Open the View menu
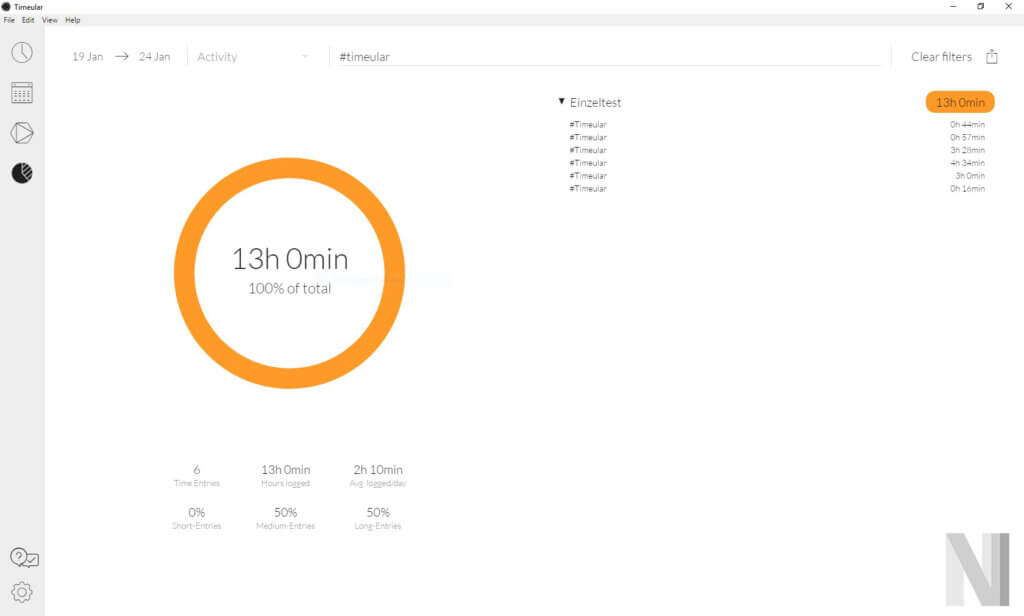 pyautogui.click(x=49, y=20)
